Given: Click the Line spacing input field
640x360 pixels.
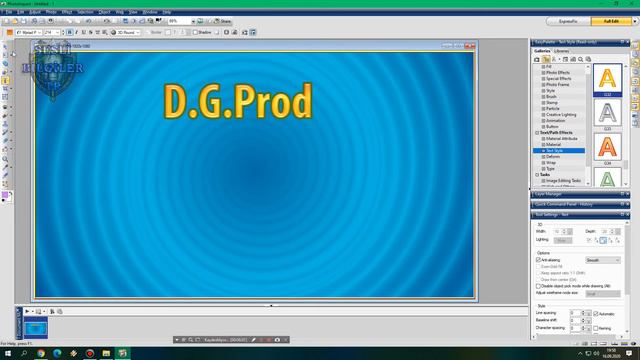Looking at the screenshot, I should click(x=575, y=313).
